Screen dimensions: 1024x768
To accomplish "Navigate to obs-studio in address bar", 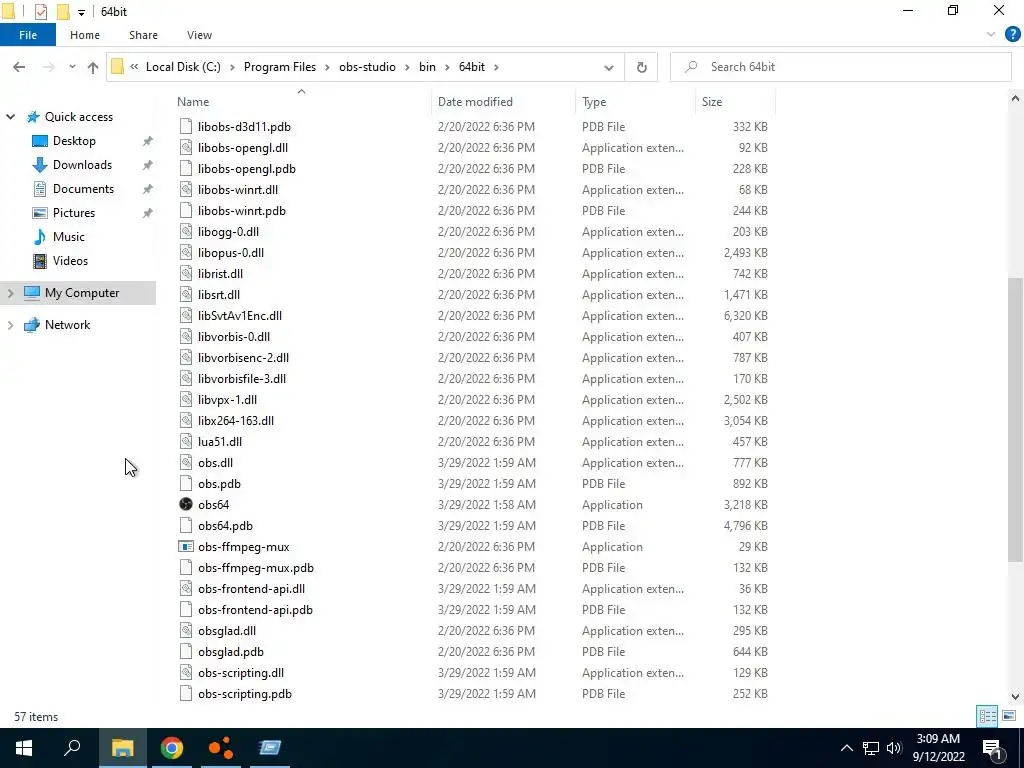I will (367, 67).
